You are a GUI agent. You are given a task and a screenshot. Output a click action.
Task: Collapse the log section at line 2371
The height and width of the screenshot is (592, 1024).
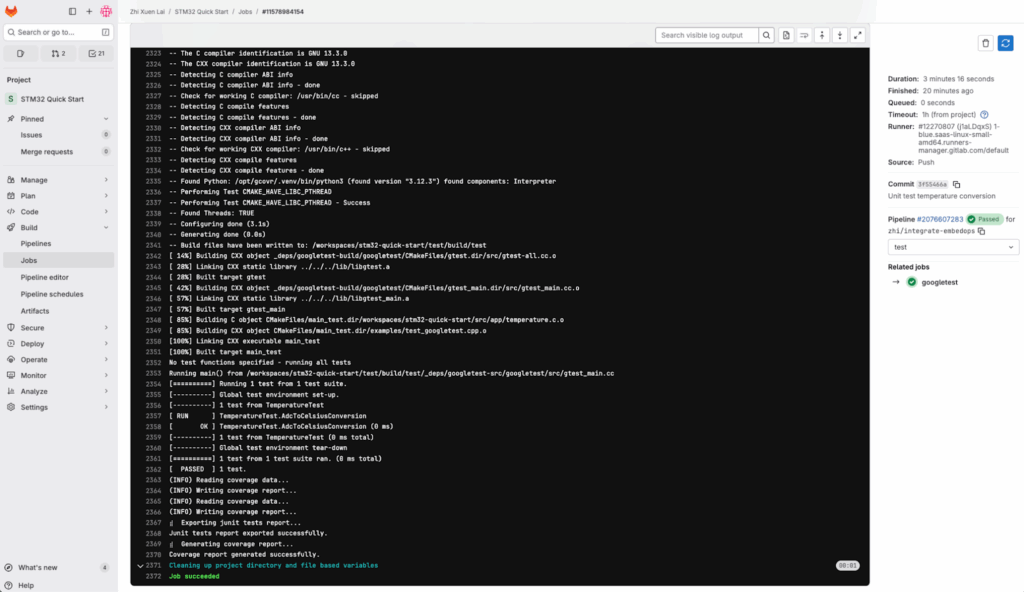(x=140, y=565)
